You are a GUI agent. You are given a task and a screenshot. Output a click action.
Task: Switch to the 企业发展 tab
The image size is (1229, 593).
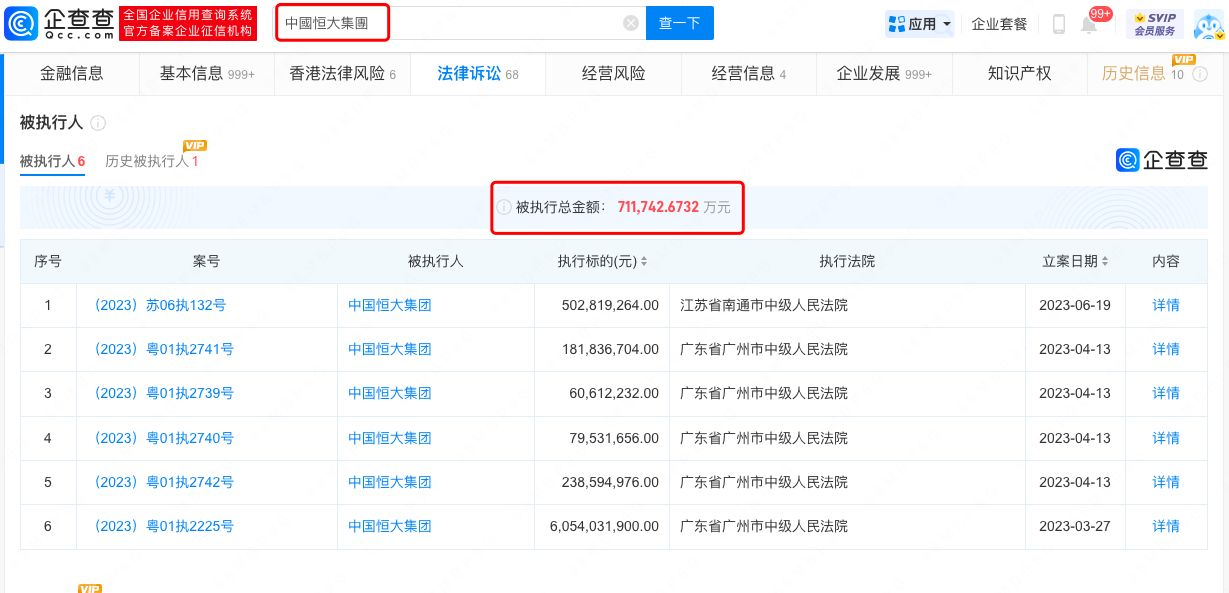click(884, 73)
